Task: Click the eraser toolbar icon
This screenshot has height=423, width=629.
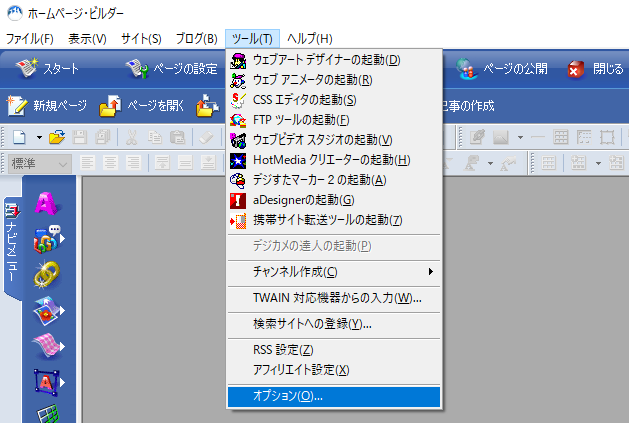Action: 206,137
